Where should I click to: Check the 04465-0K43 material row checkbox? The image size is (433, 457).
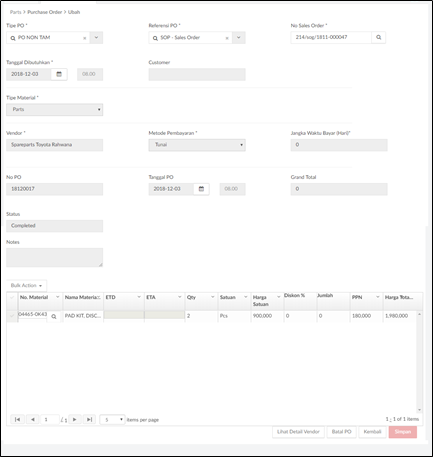(12, 316)
